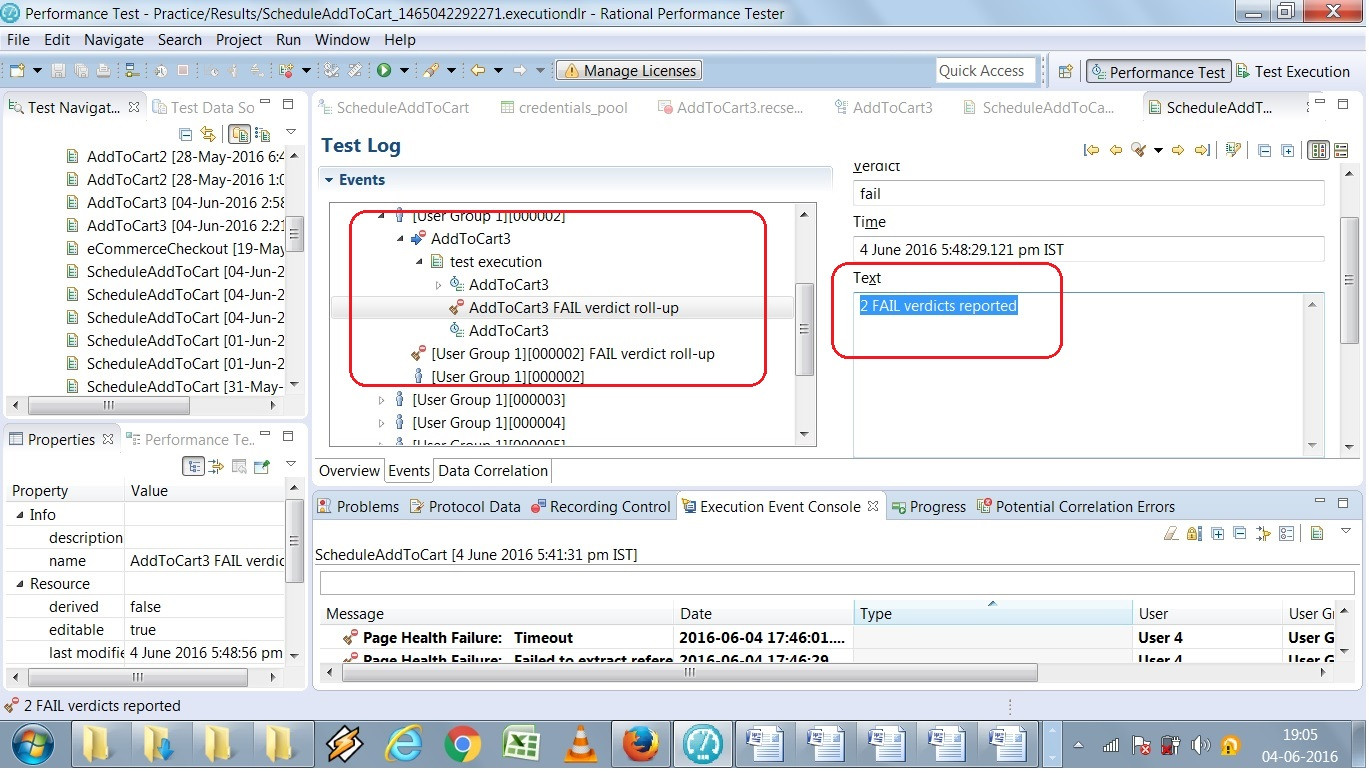Viewport: 1369px width, 776px height.
Task: Open dropdown arrow next to New wizard
Action: [x=37, y=71]
